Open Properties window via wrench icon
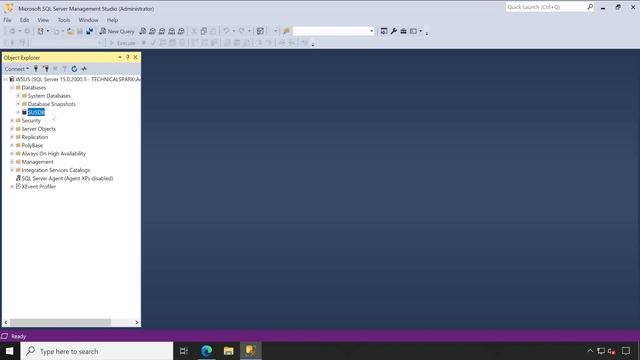 [x=394, y=31]
